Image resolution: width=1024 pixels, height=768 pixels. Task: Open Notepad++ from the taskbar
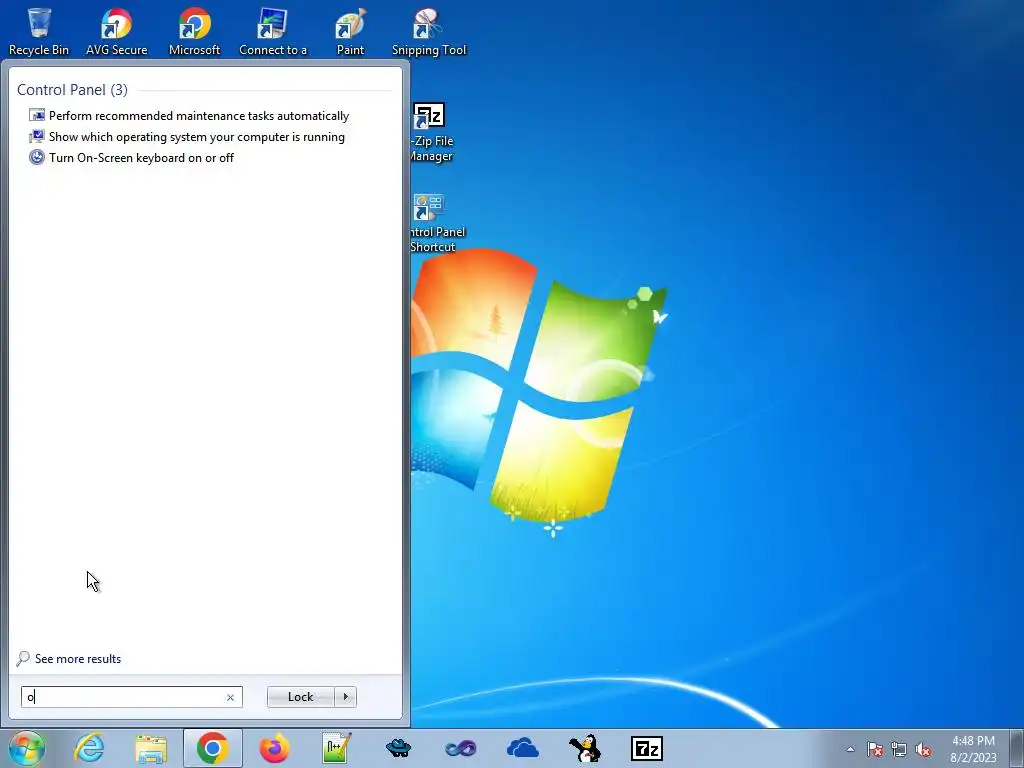click(x=336, y=748)
